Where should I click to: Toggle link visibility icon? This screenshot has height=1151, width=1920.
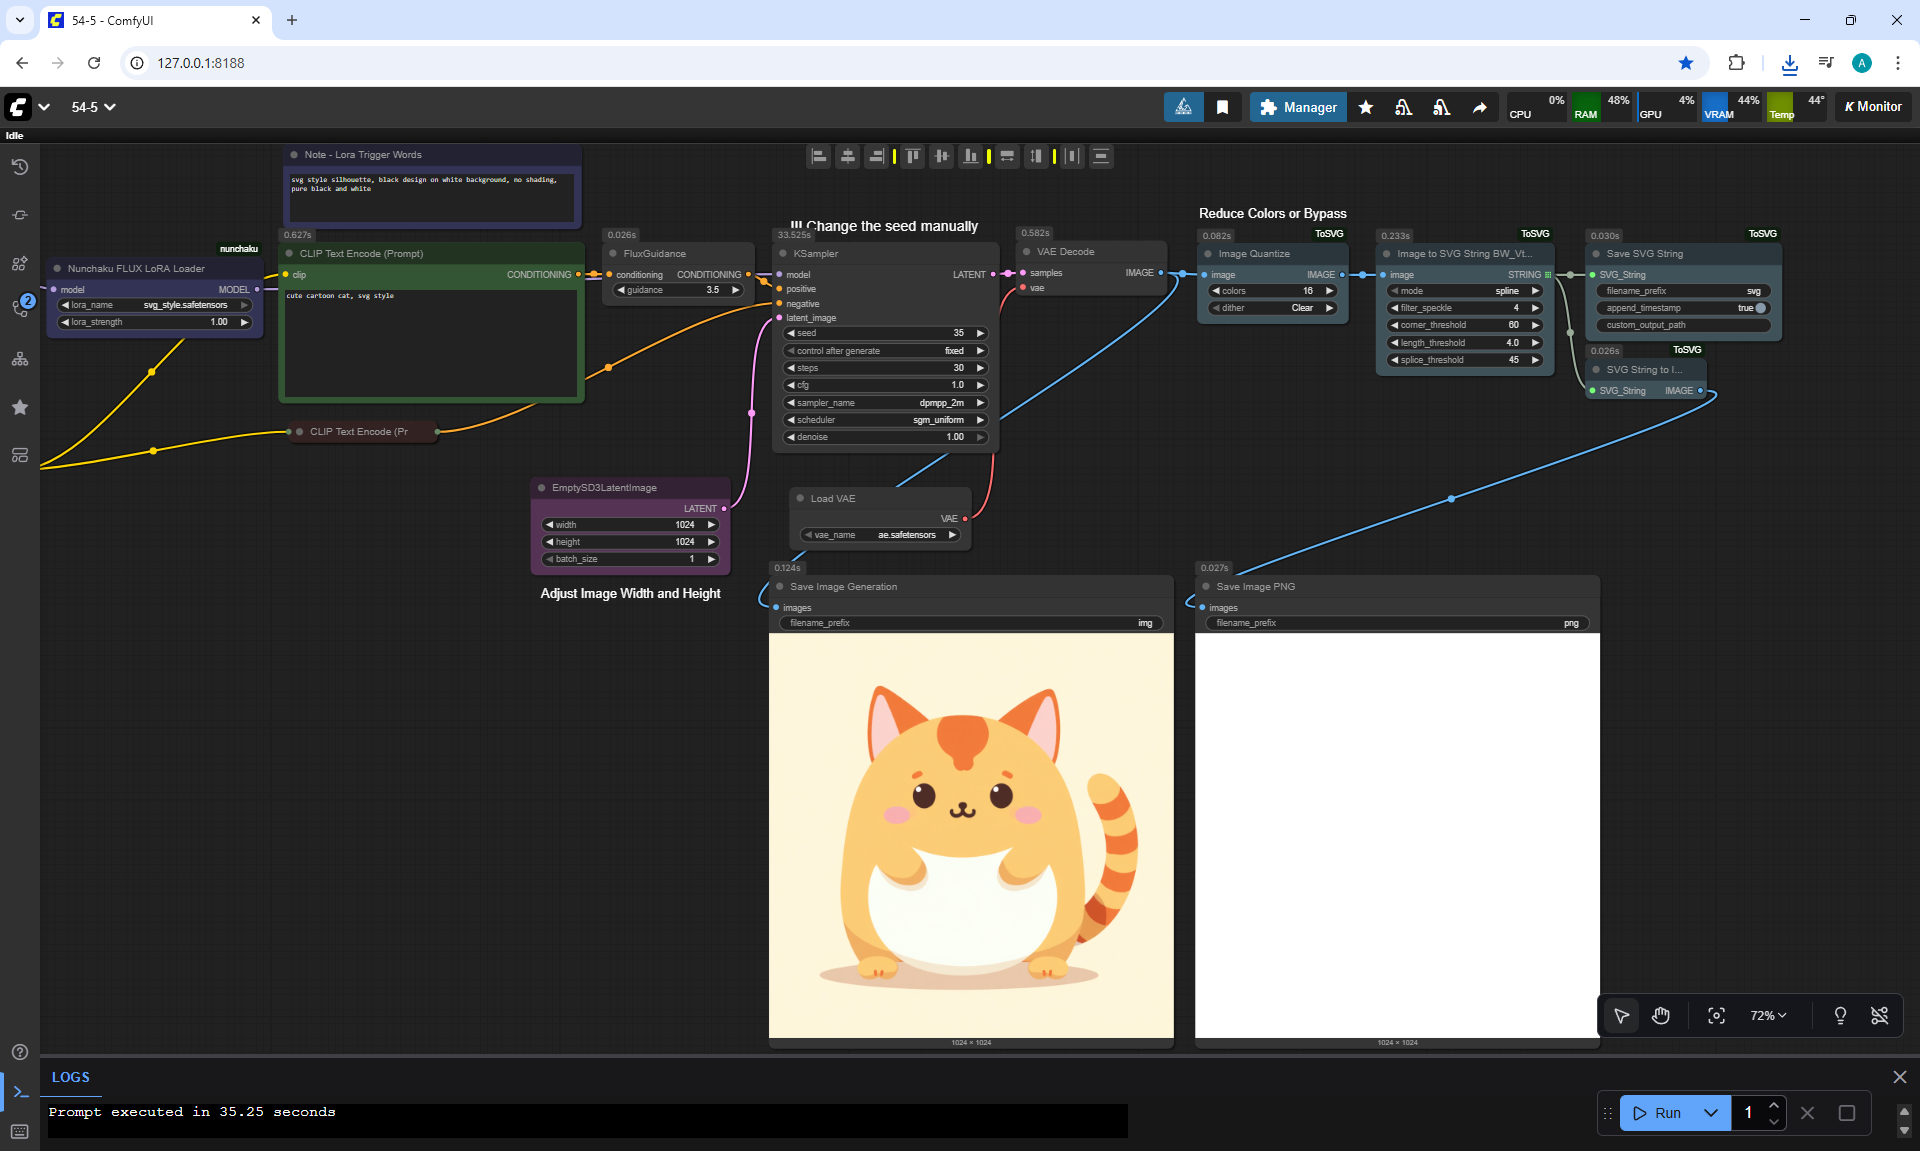(x=1880, y=1016)
